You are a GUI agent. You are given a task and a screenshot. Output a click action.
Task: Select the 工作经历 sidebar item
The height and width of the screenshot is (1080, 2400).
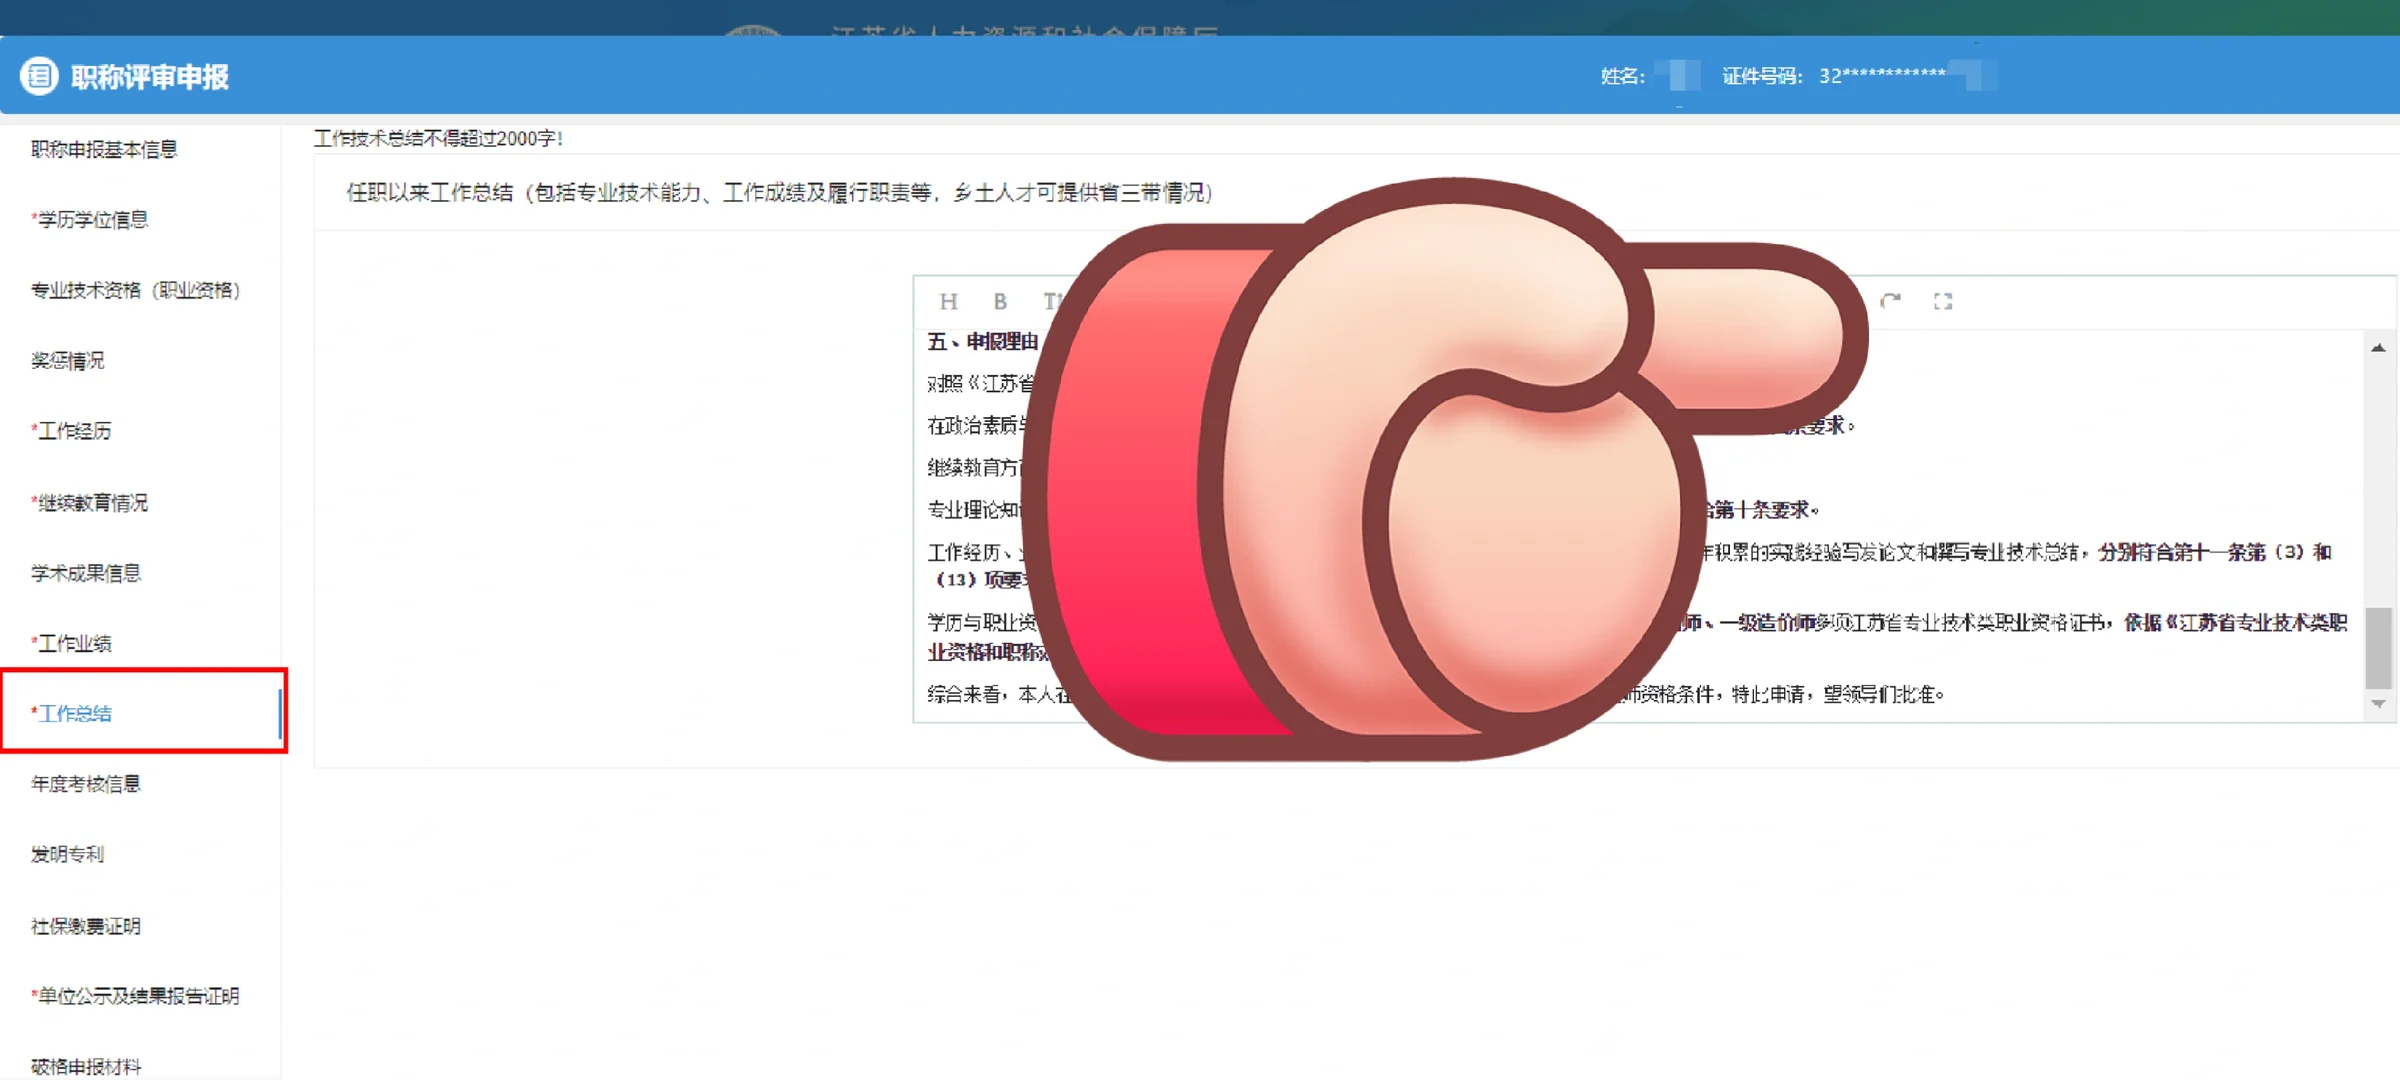(x=71, y=431)
